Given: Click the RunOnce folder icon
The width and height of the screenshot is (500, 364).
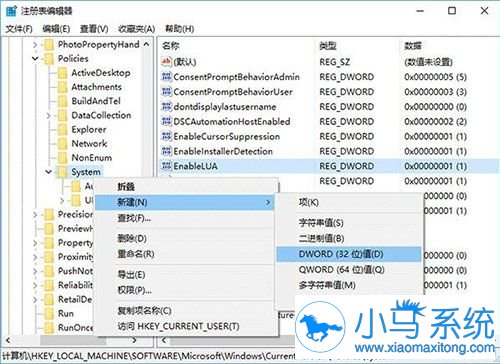Looking at the screenshot, I should (49, 328).
